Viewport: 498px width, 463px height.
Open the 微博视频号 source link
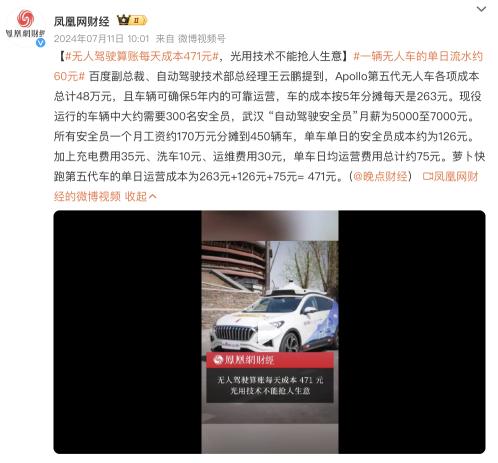click(201, 39)
